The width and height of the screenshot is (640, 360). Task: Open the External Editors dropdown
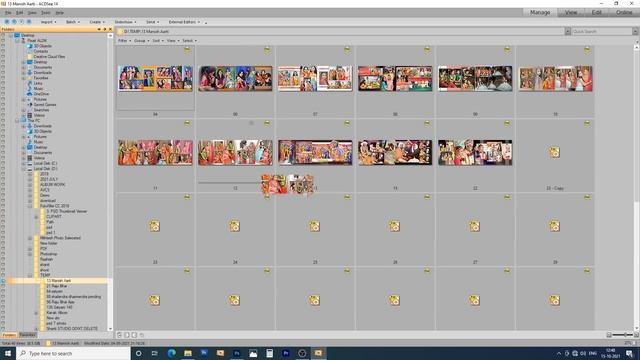[x=184, y=22]
